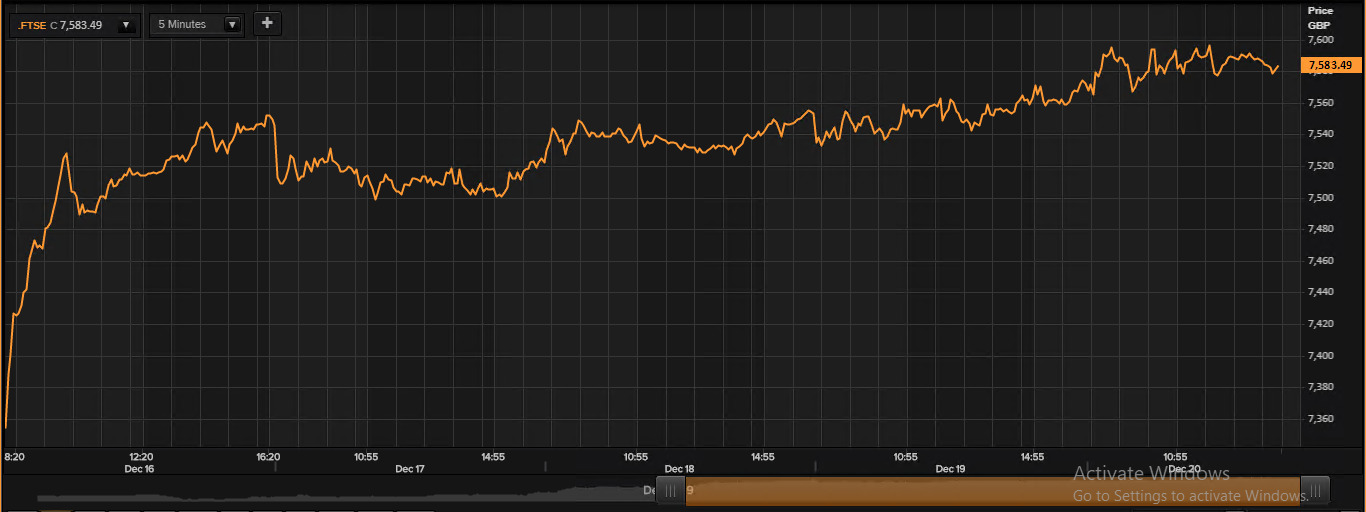The image size is (1366, 512).
Task: Grab the right handle of the range slider
Action: click(1317, 489)
